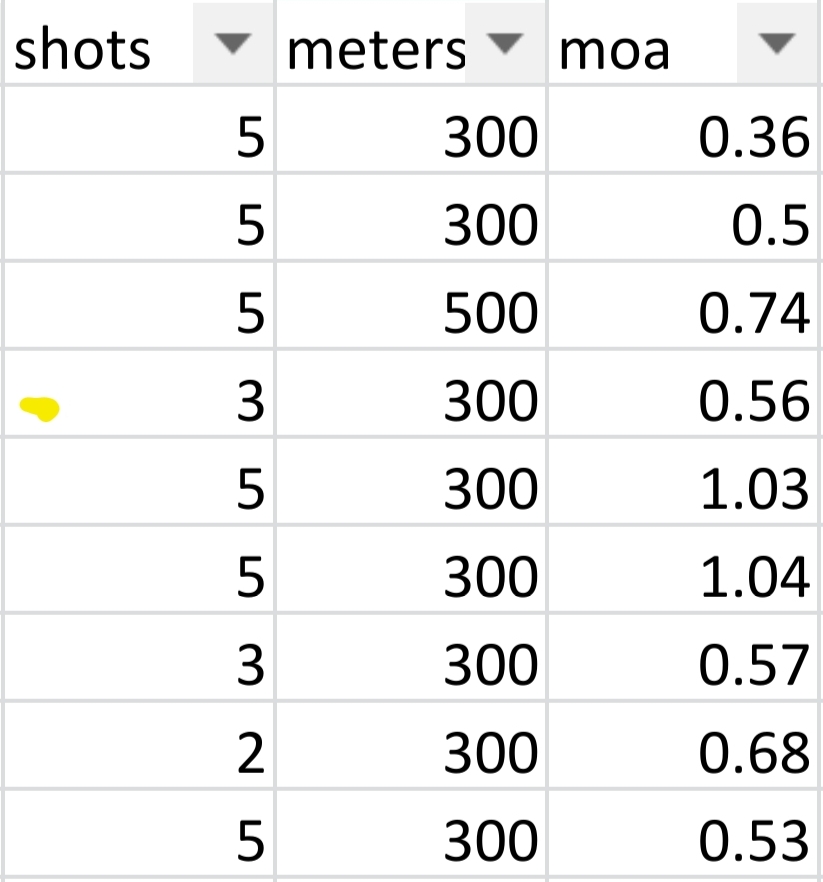
Task: Select the moa cell 1.03
Action: tap(682, 481)
